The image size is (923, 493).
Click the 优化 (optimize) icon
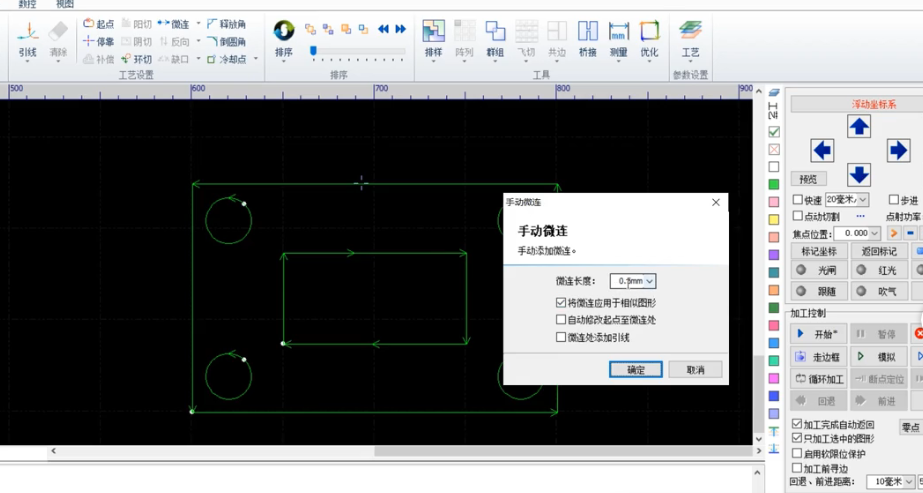pyautogui.click(x=650, y=38)
